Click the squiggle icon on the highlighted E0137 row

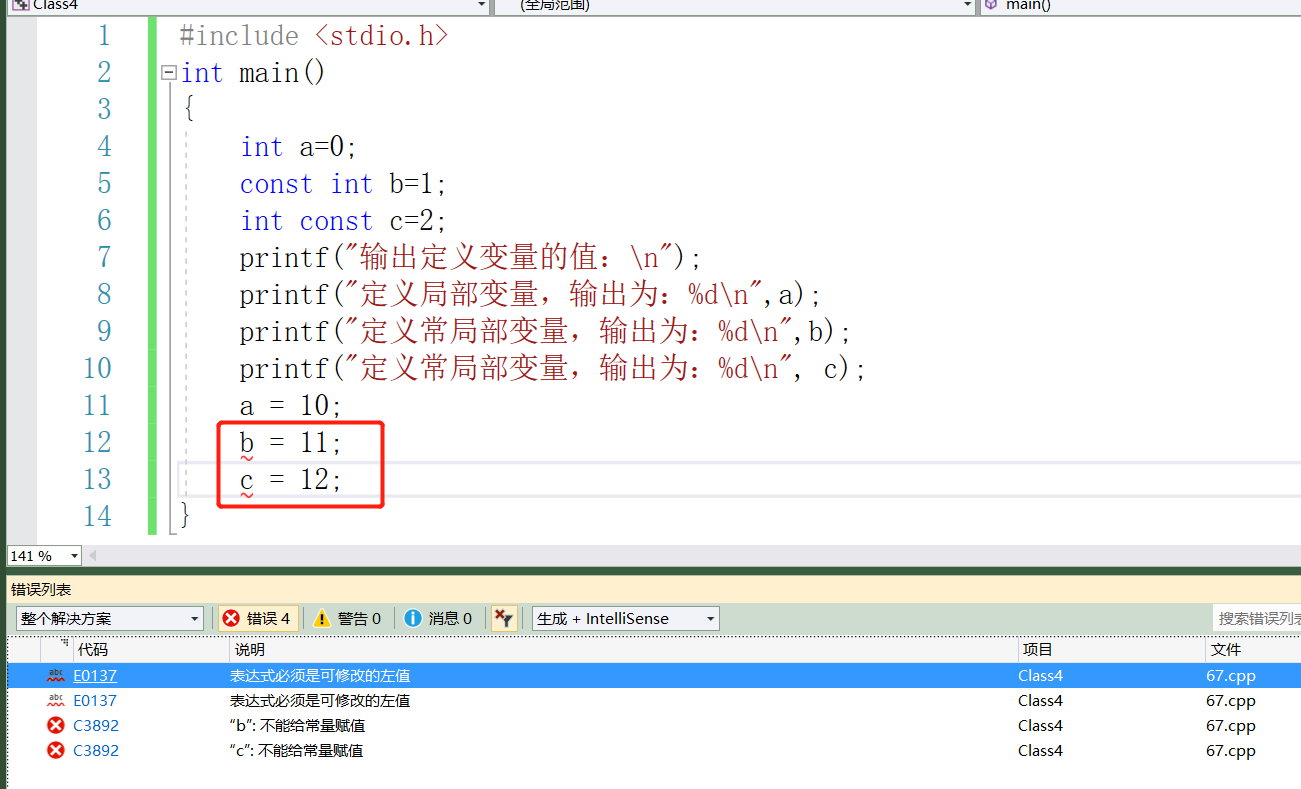(x=56, y=675)
